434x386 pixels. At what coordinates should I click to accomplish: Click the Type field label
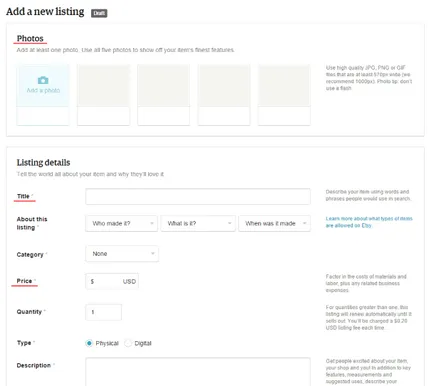24,343
